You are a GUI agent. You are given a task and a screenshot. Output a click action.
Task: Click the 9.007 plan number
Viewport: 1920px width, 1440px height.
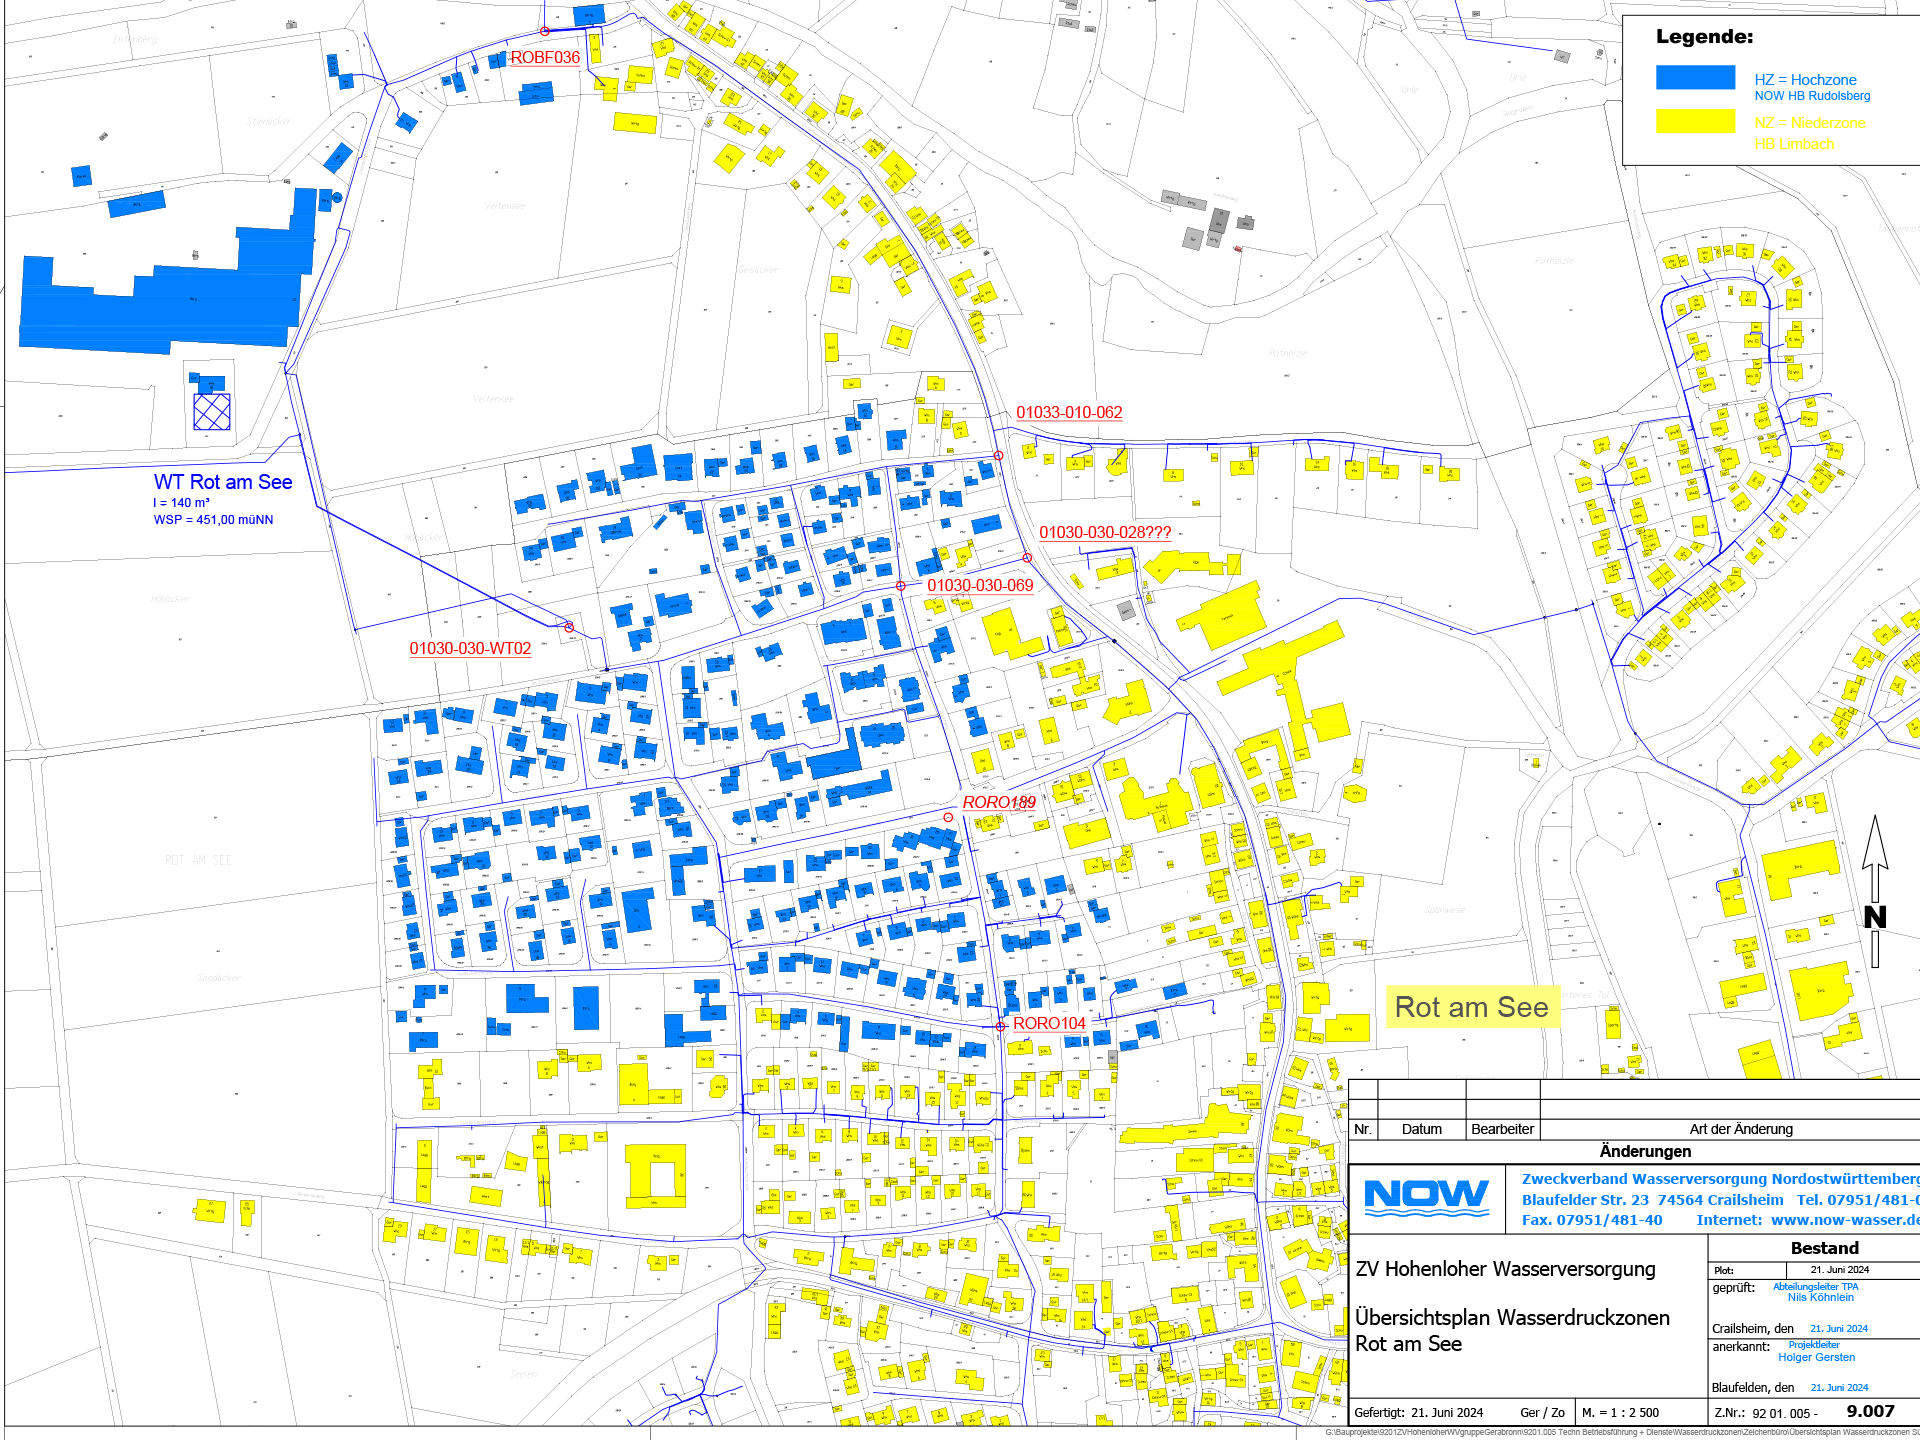pos(1870,1411)
